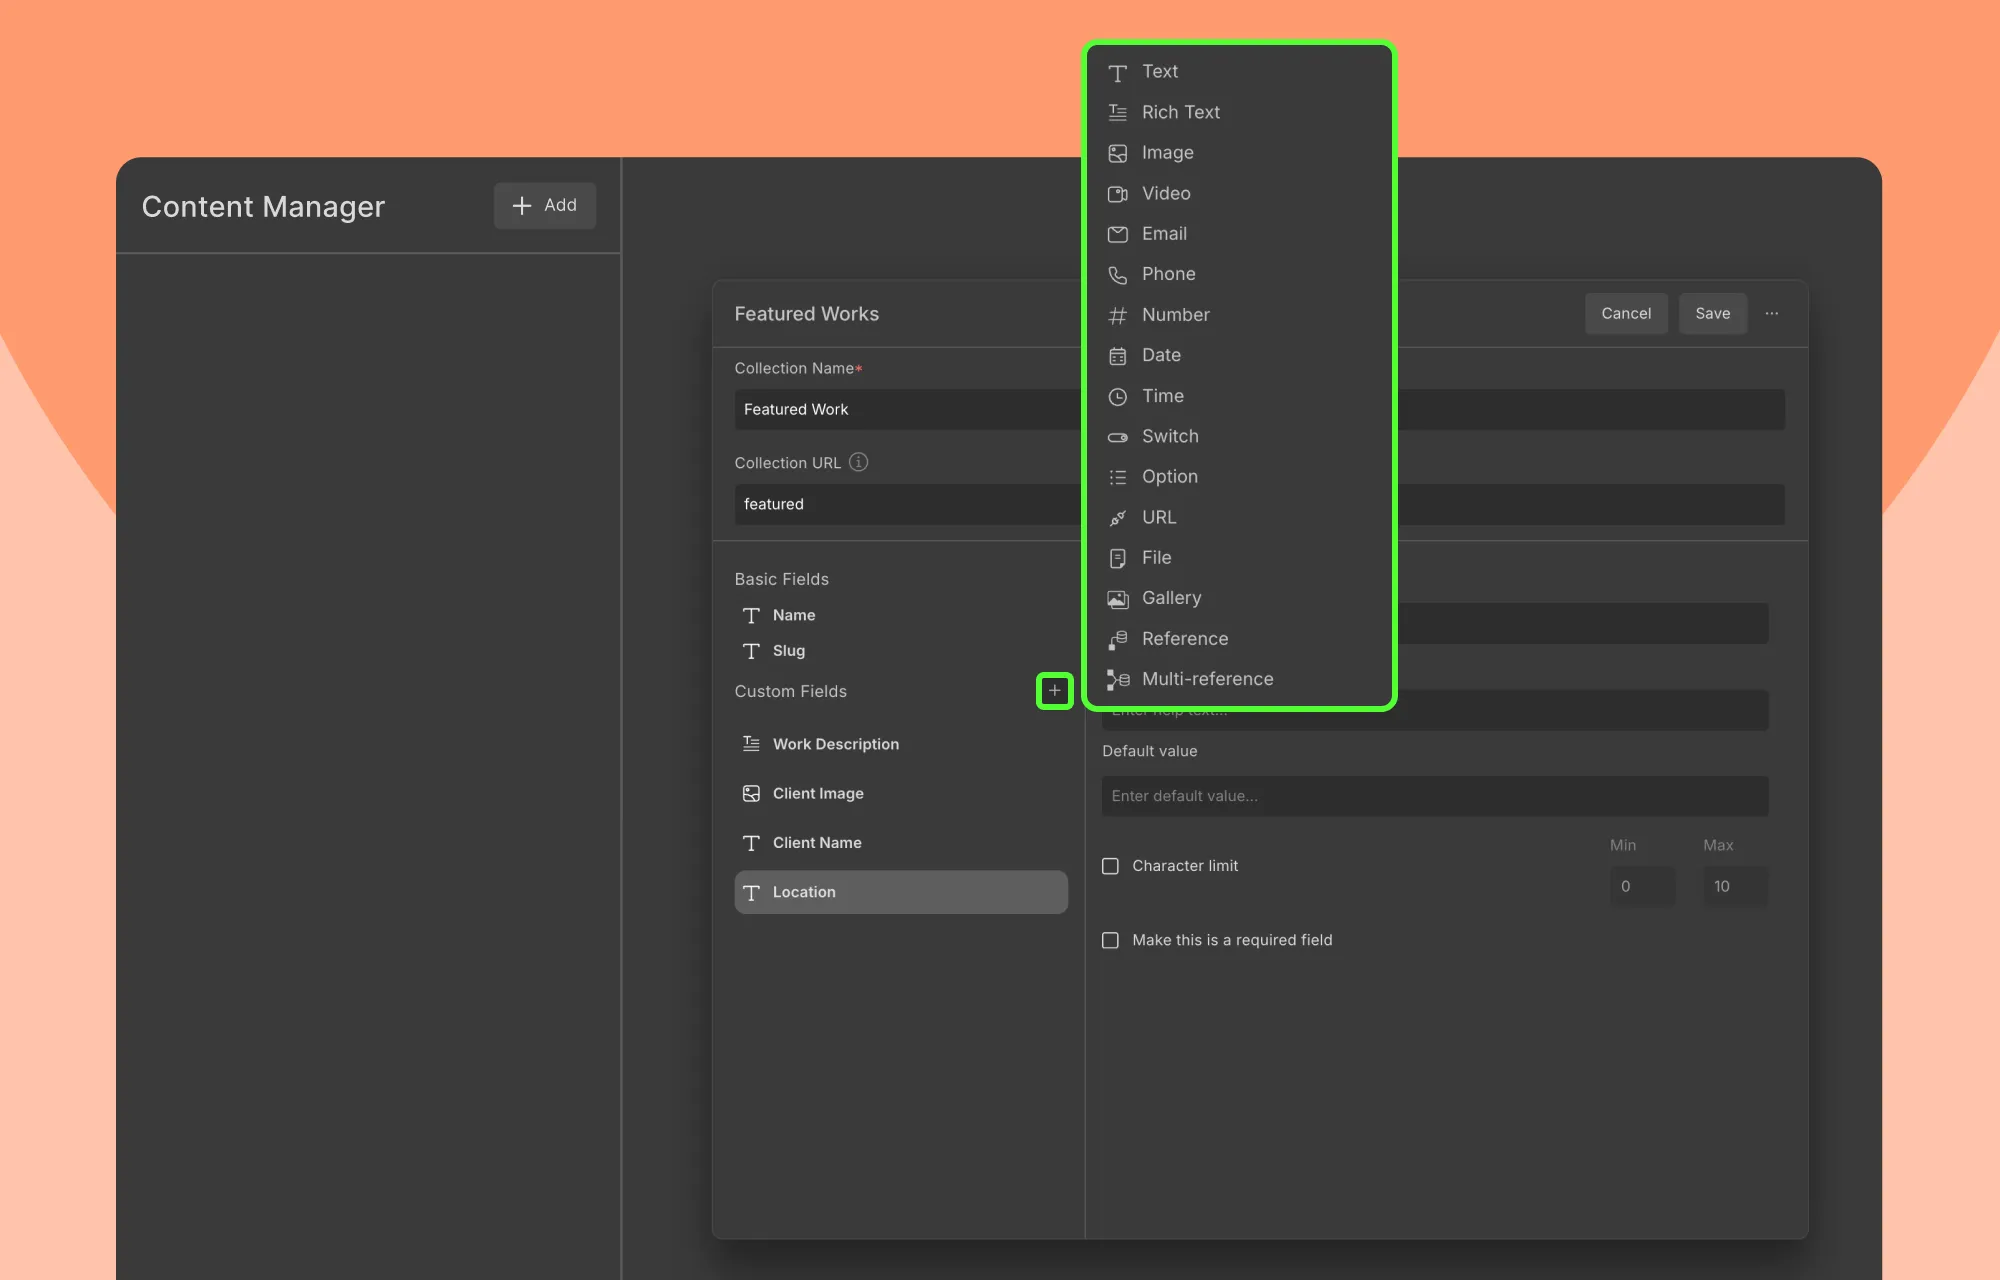Click the T icon beside Name field
Screen dimensions: 2000x1280
pyautogui.click(x=751, y=615)
